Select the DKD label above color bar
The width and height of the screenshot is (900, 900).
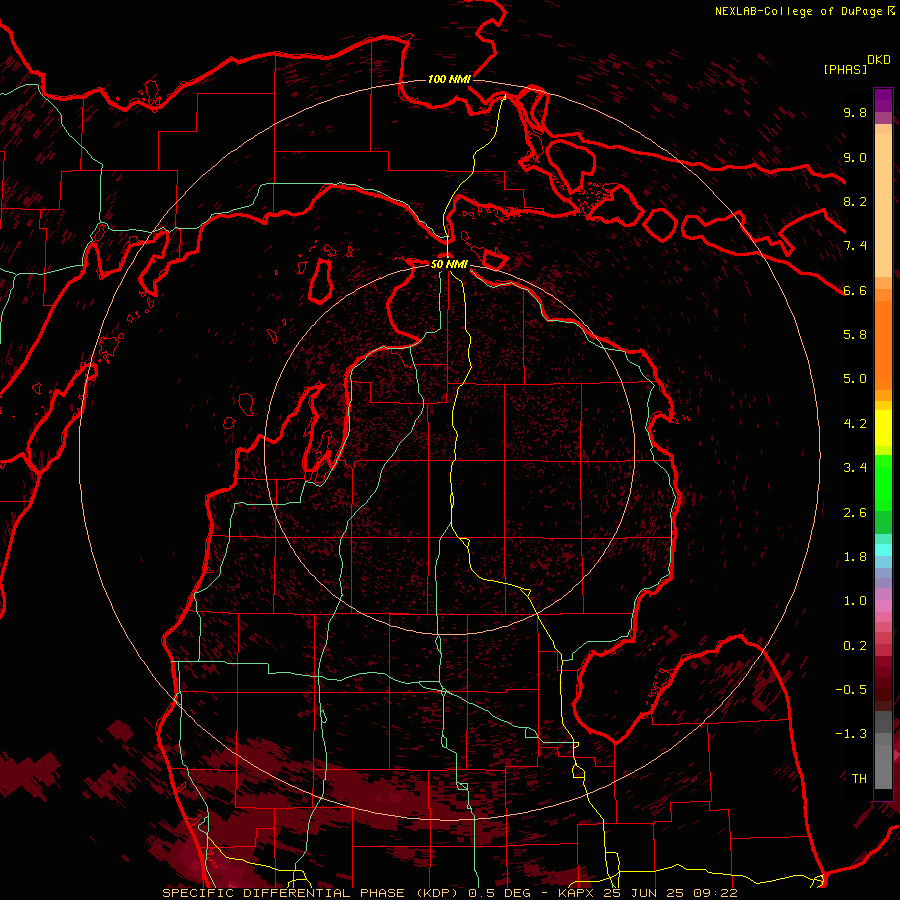click(x=879, y=60)
